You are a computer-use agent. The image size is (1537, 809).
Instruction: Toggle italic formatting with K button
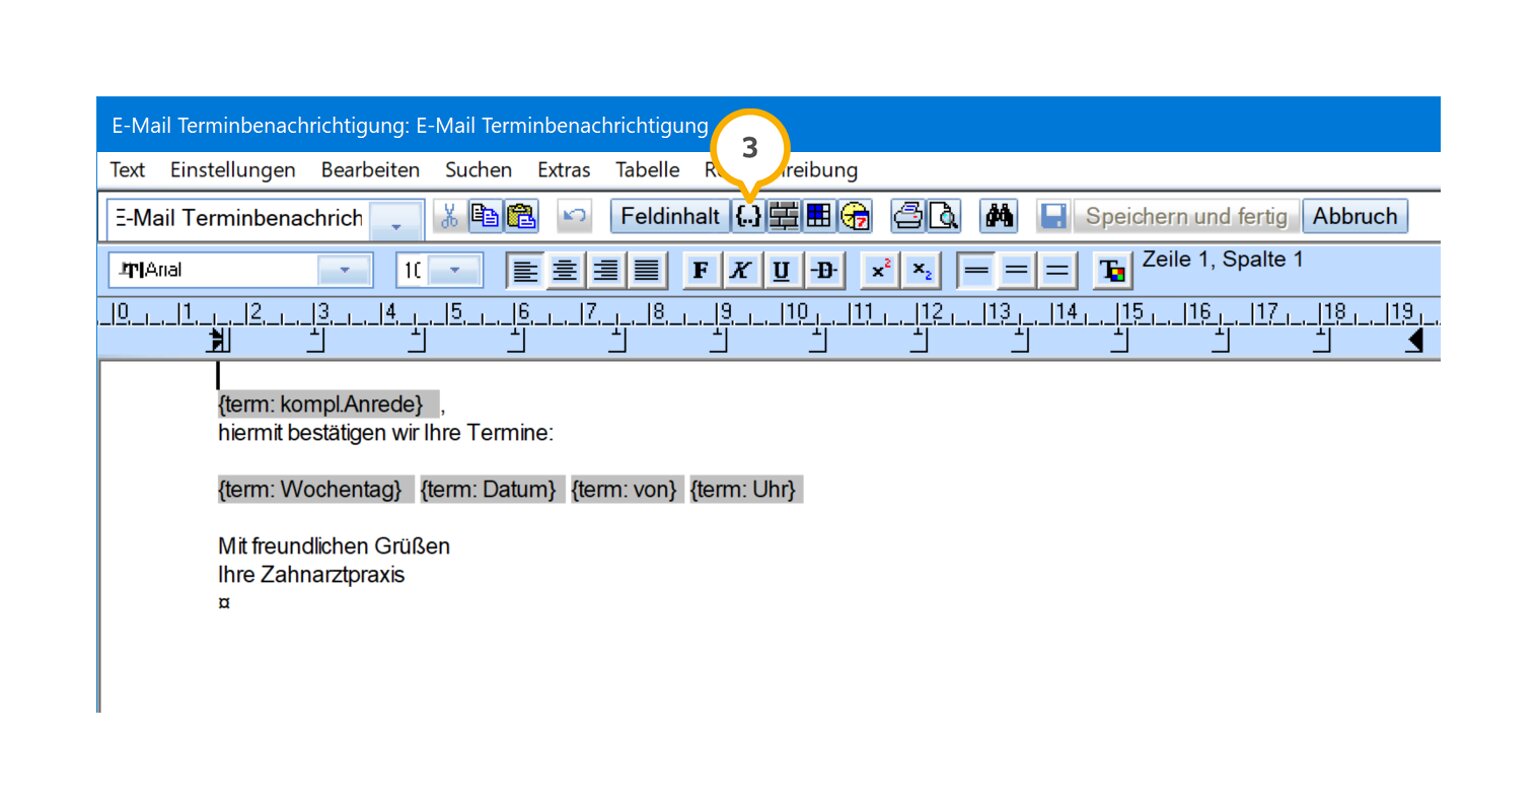(741, 270)
